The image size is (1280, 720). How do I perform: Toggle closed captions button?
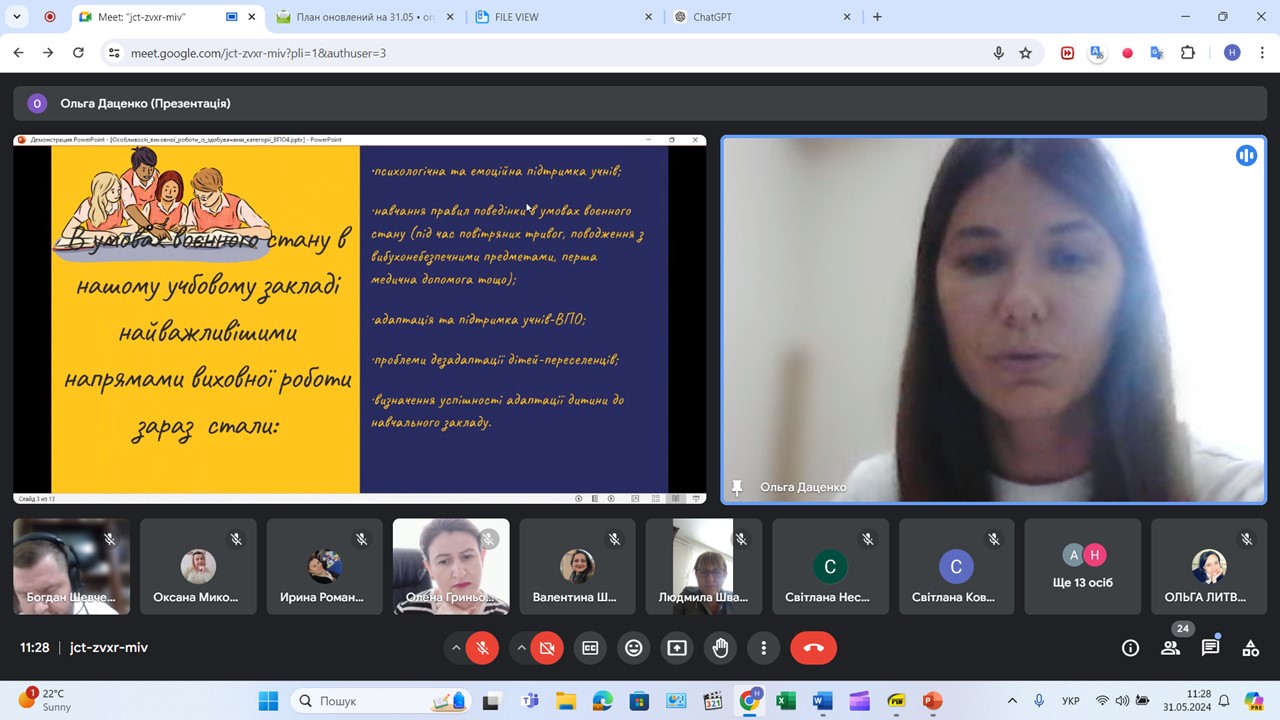tap(590, 648)
